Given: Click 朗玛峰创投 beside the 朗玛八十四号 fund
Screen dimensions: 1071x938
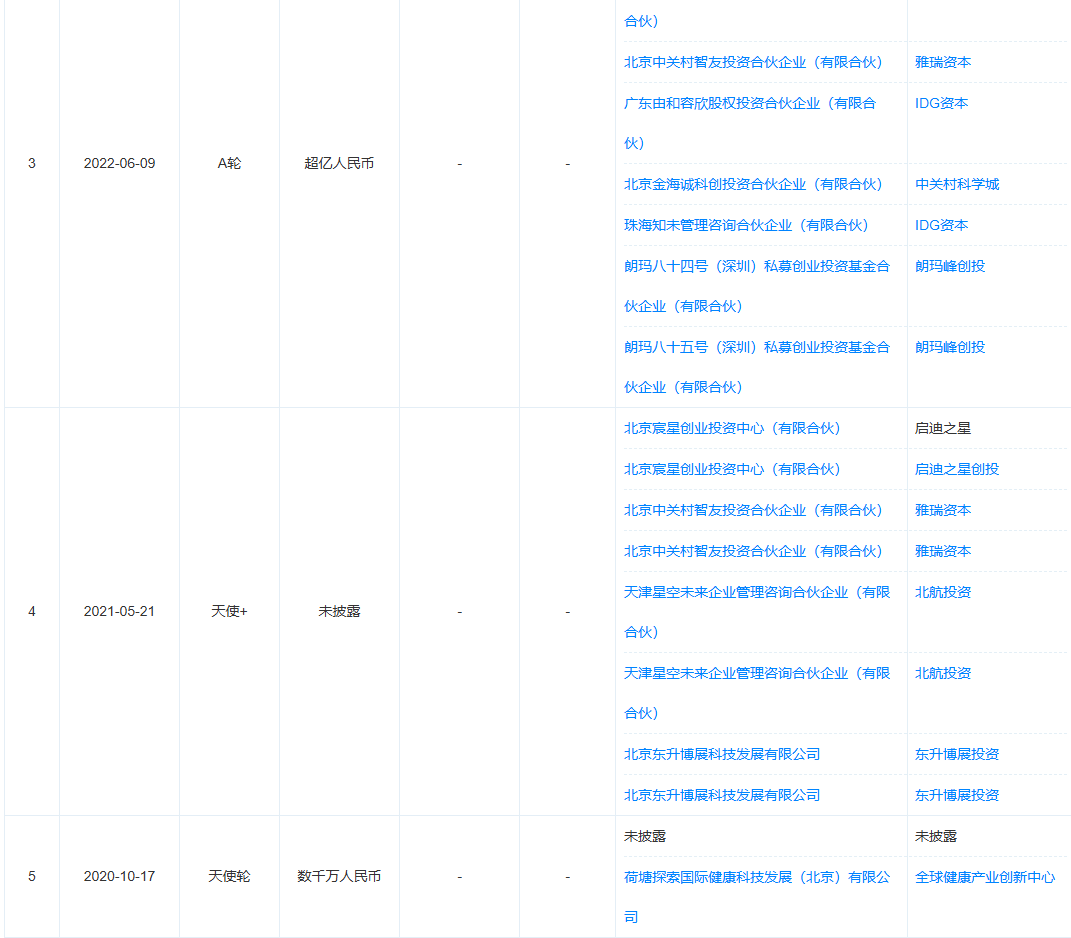Looking at the screenshot, I should 949,266.
